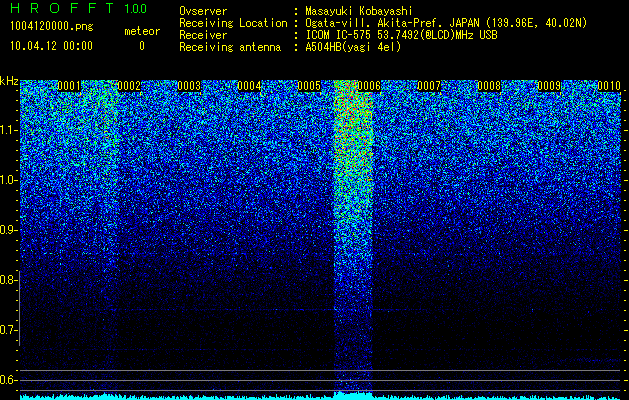Click antenna text A504HB(yagi 4el)
Image resolution: width=629 pixels, height=400 pixels.
[353, 47]
